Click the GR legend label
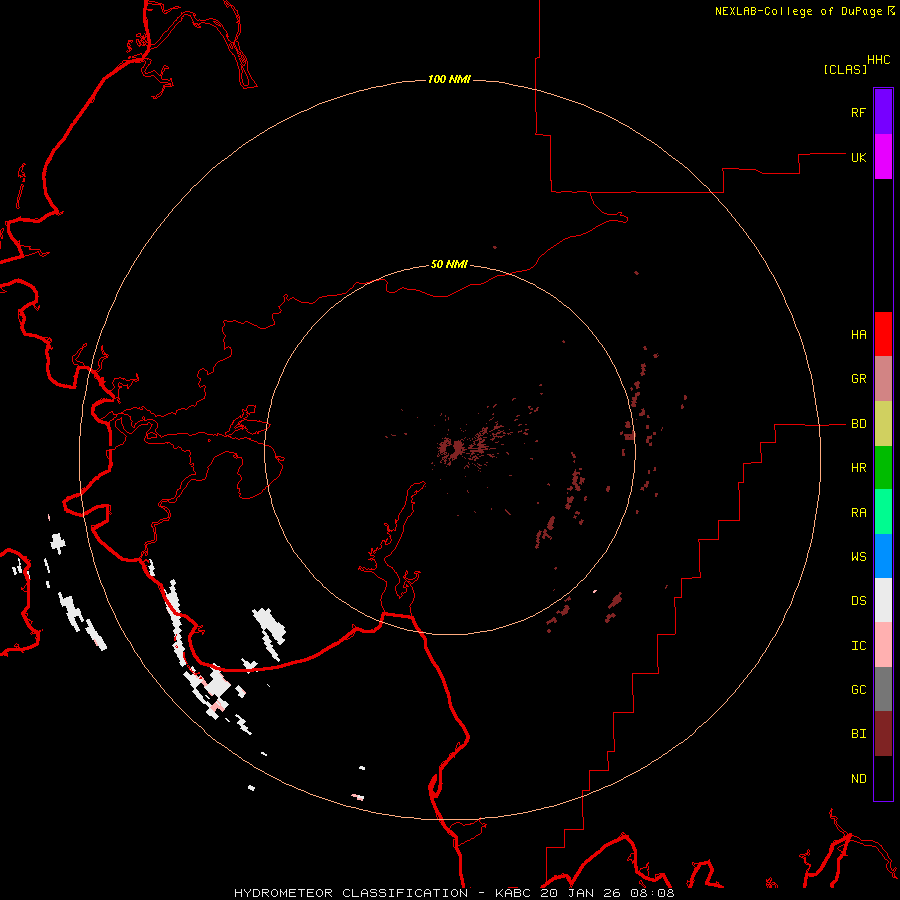900x900 pixels. [x=858, y=379]
